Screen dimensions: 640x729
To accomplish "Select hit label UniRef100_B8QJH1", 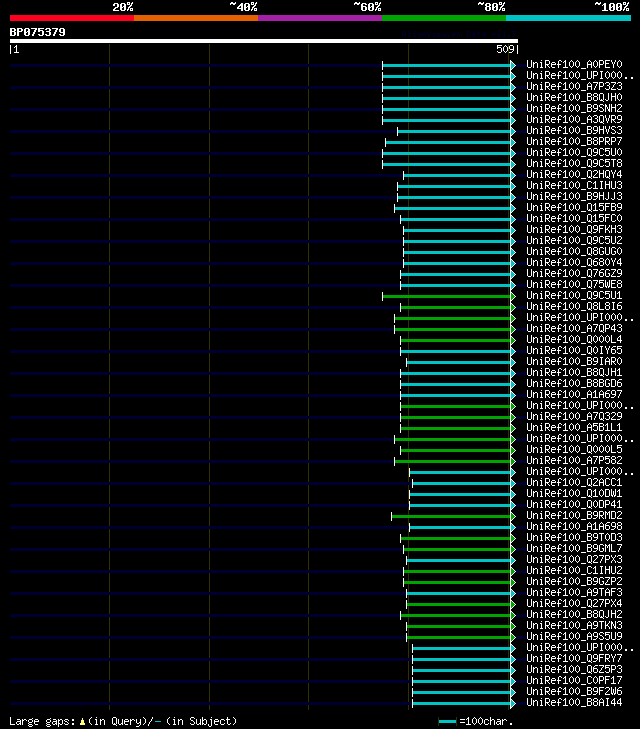I will (x=574, y=372).
